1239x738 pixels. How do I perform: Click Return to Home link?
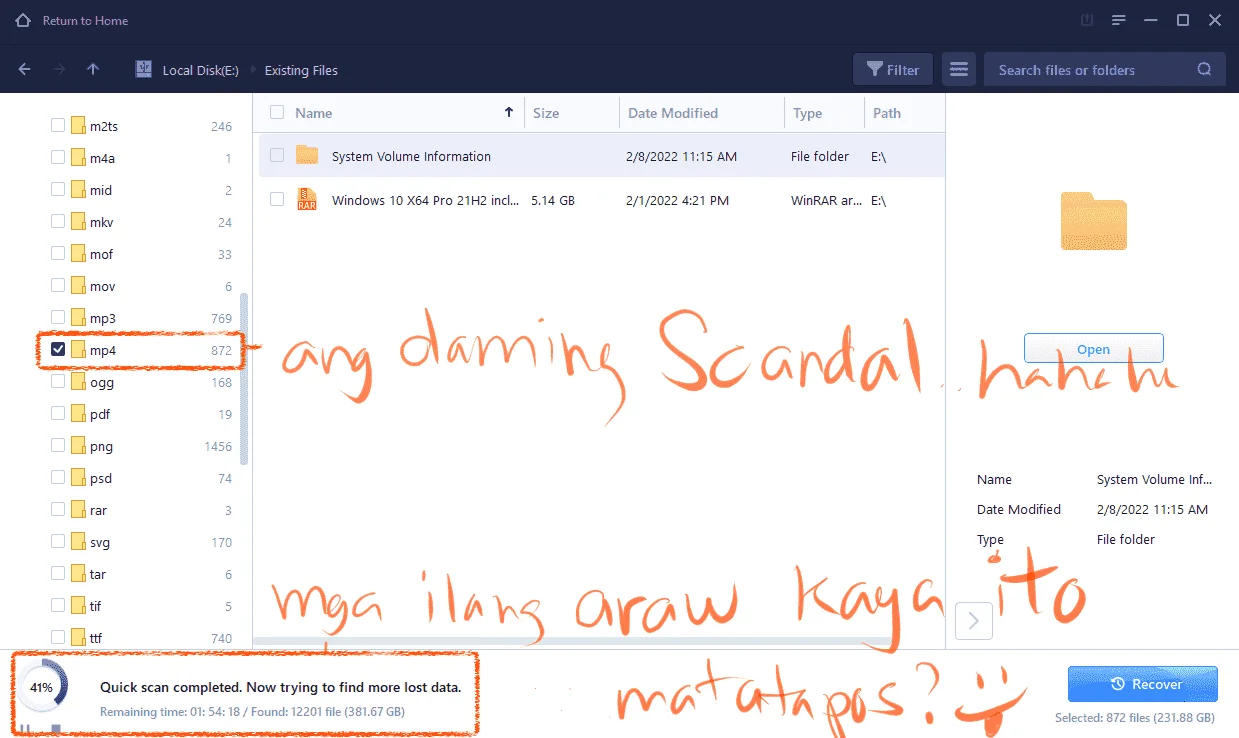click(85, 20)
